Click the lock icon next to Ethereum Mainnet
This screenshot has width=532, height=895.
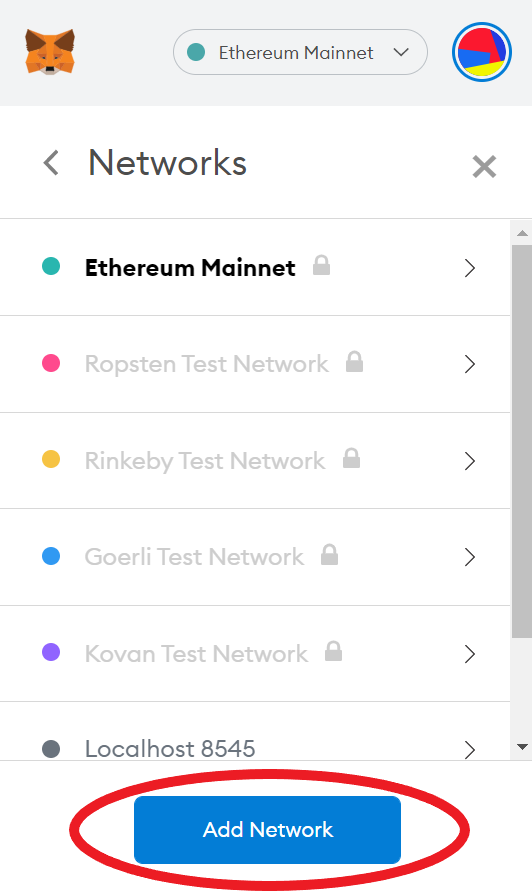tap(321, 265)
